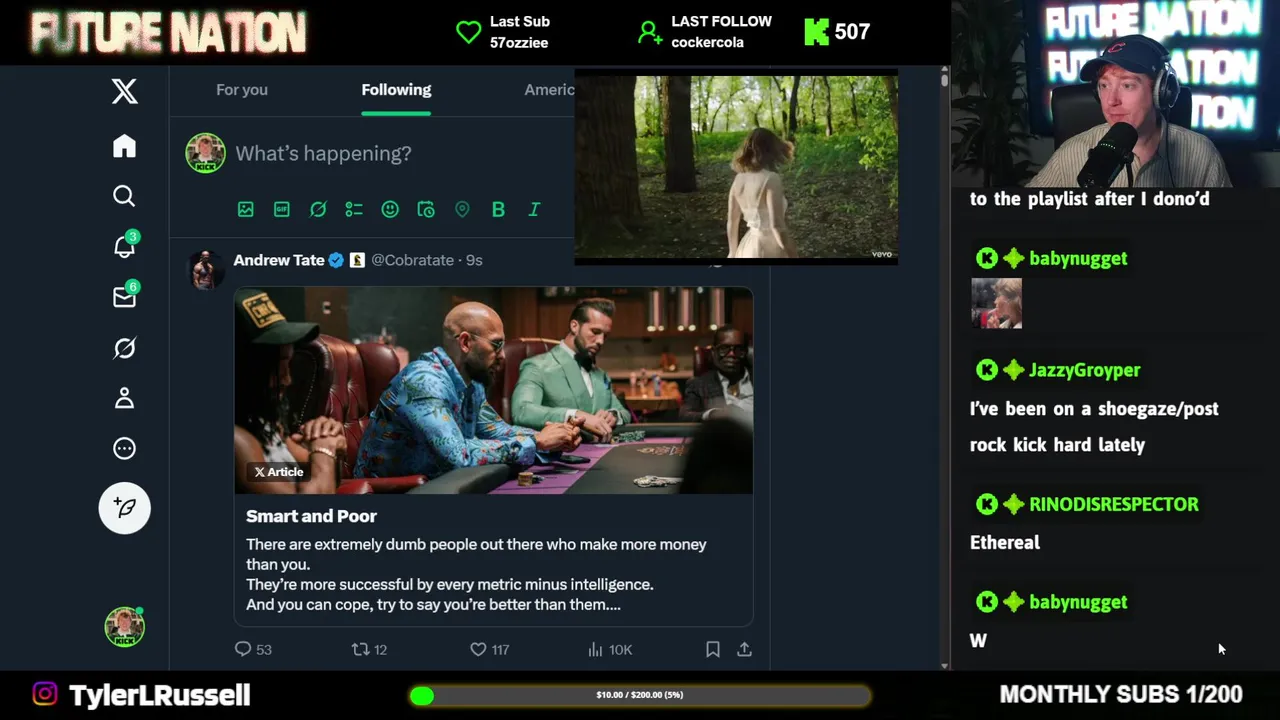Open Andrew Tate's profile name link

click(x=279, y=260)
